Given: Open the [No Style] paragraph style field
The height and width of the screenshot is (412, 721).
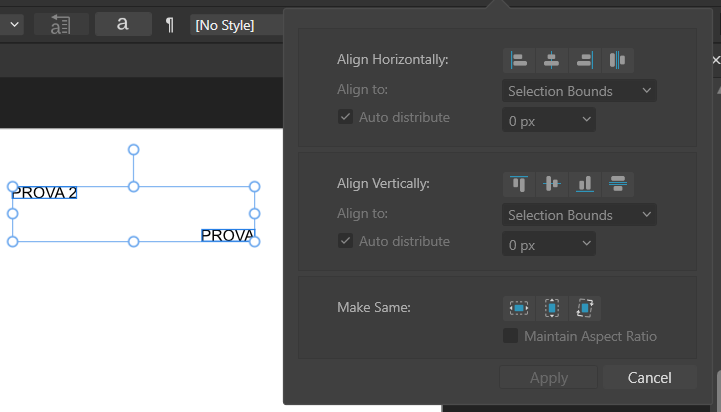Looking at the screenshot, I should coord(236,25).
